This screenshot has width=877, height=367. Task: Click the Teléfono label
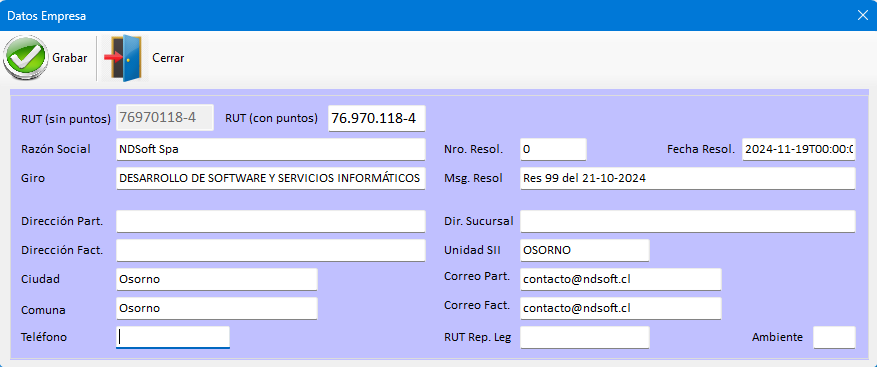(44, 337)
